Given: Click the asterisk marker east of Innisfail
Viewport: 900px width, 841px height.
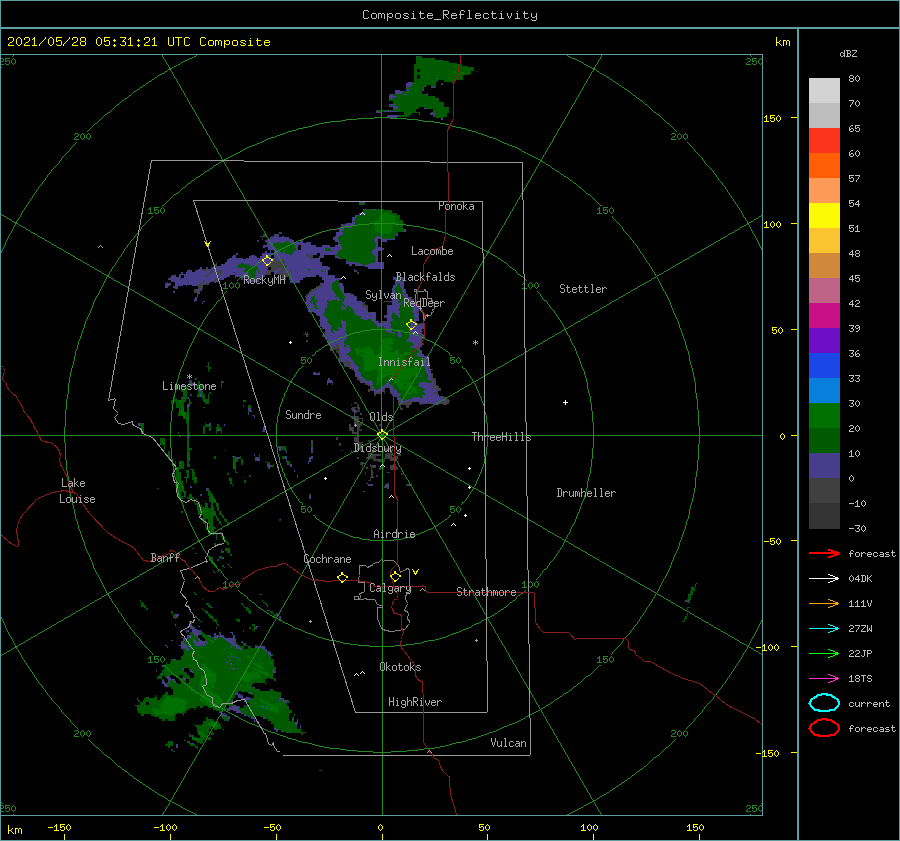Looking at the screenshot, I should point(475,343).
